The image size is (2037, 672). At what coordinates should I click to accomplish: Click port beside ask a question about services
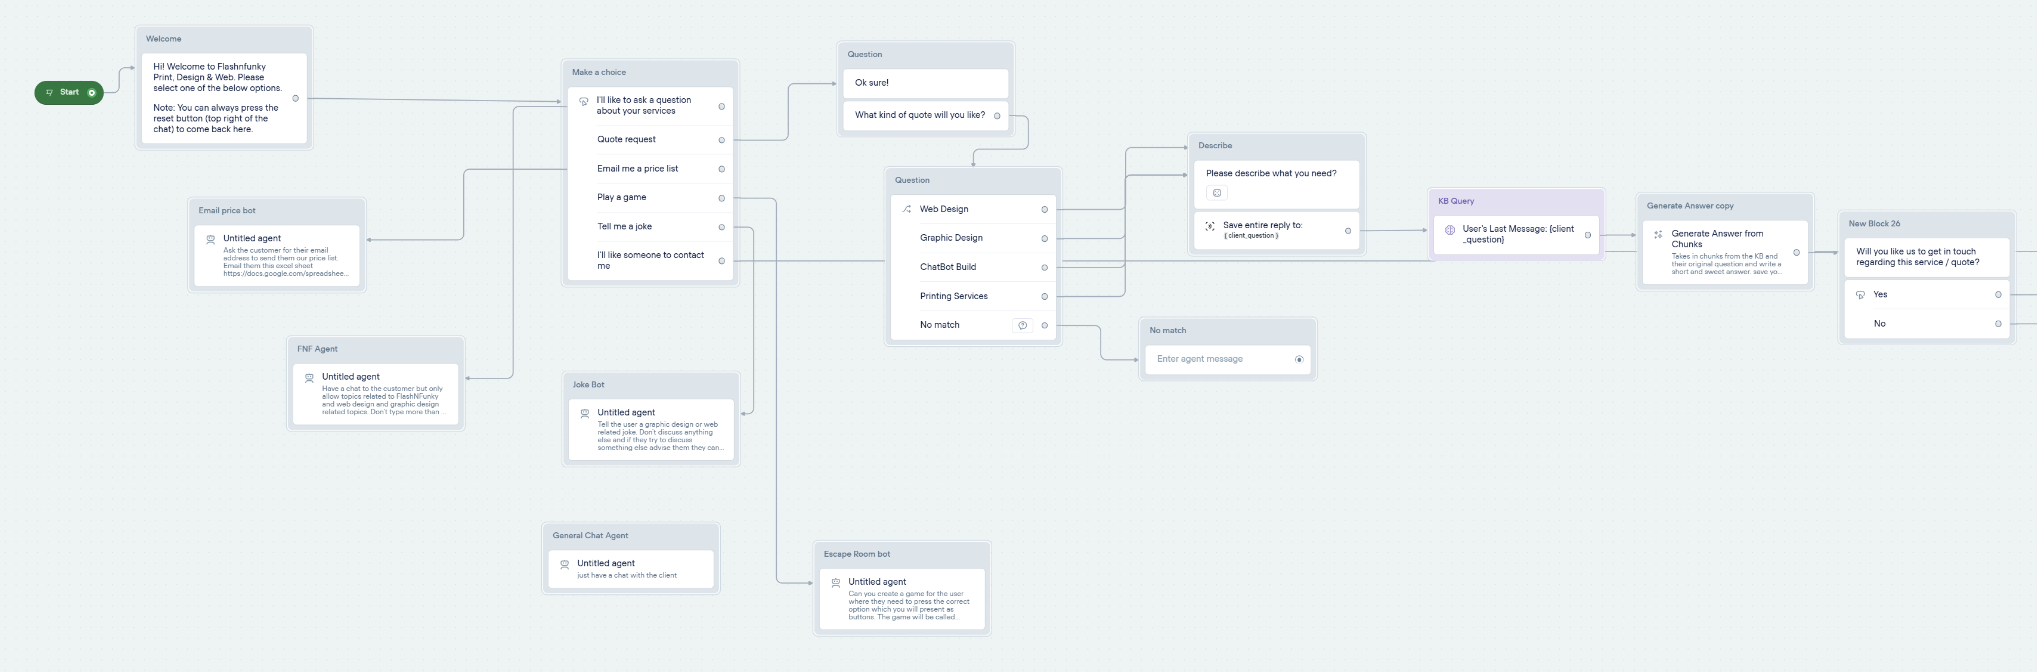click(x=722, y=106)
